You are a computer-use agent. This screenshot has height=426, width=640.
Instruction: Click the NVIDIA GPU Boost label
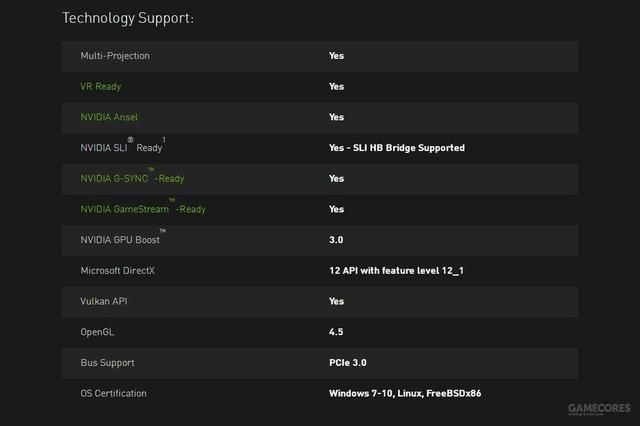(119, 240)
